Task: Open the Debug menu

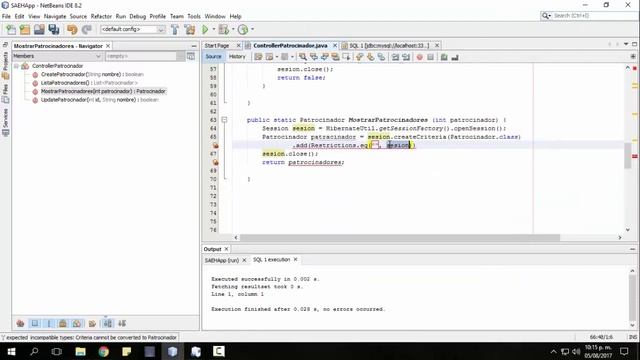Action: pyautogui.click(x=138, y=16)
